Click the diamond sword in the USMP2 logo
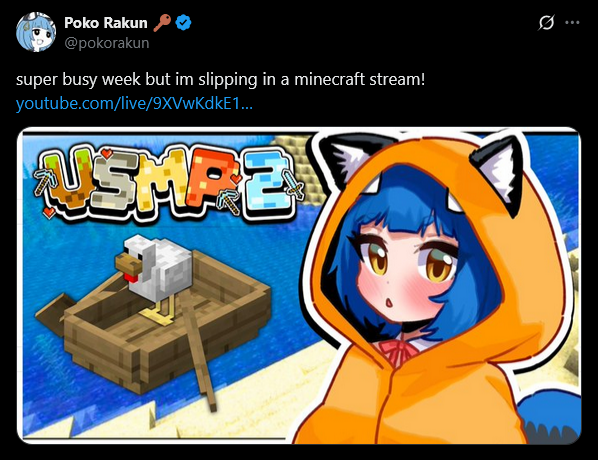This screenshot has width=598, height=460. (x=295, y=185)
